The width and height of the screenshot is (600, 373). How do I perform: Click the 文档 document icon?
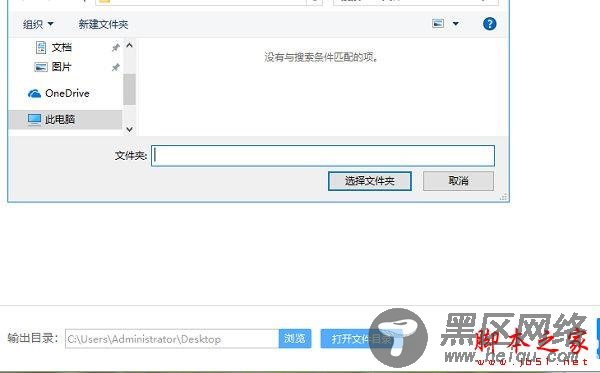coord(41,47)
